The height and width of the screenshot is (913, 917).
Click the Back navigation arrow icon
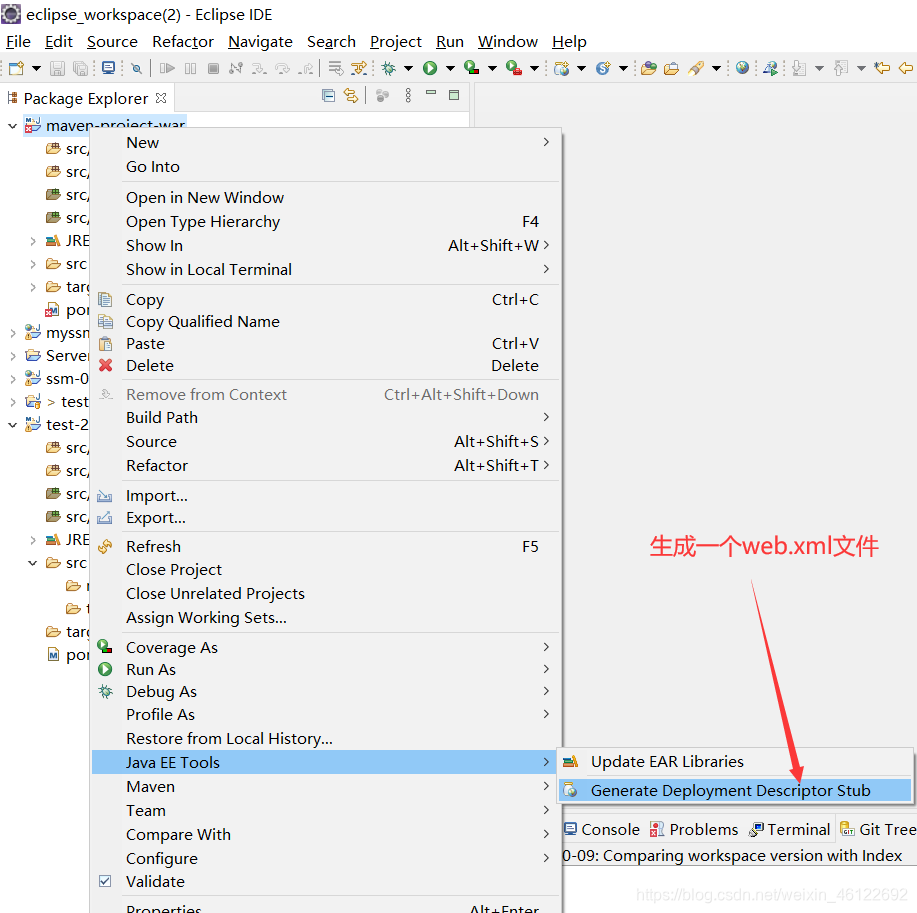(x=906, y=68)
